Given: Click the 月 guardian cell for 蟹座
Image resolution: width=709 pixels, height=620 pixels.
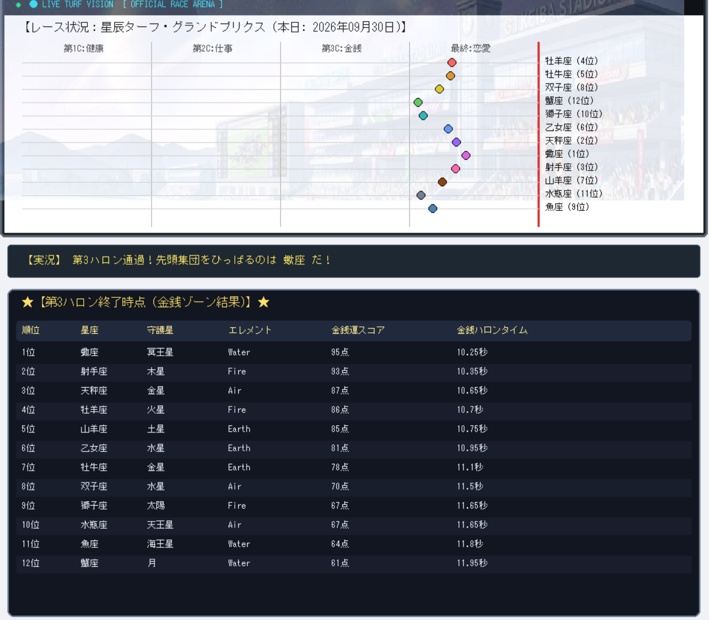Looking at the screenshot, I should 151,563.
